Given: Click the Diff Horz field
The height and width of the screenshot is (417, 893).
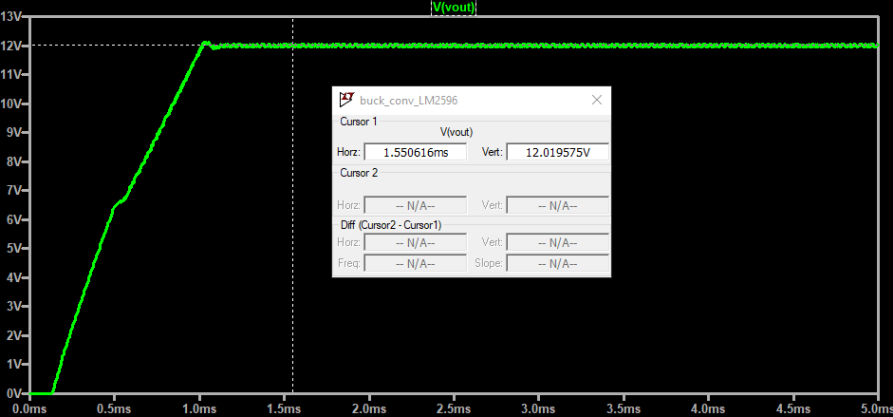Looking at the screenshot, I should (x=415, y=243).
